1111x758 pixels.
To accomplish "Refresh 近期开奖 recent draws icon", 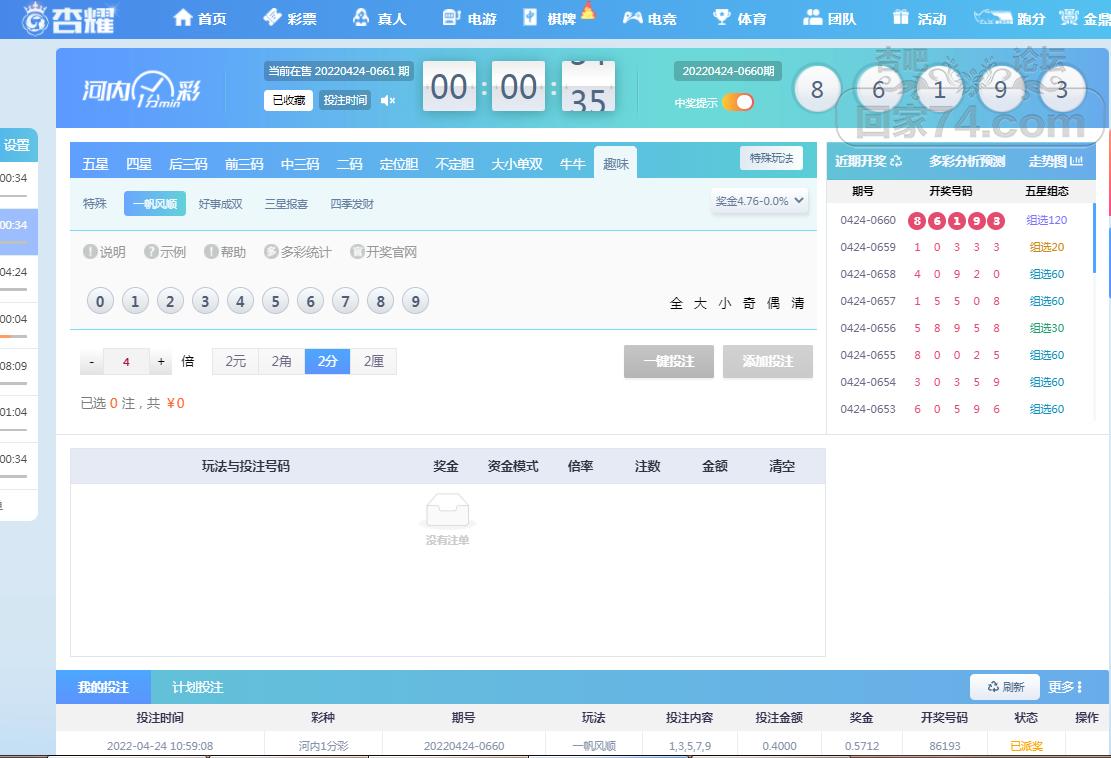I will (x=896, y=162).
